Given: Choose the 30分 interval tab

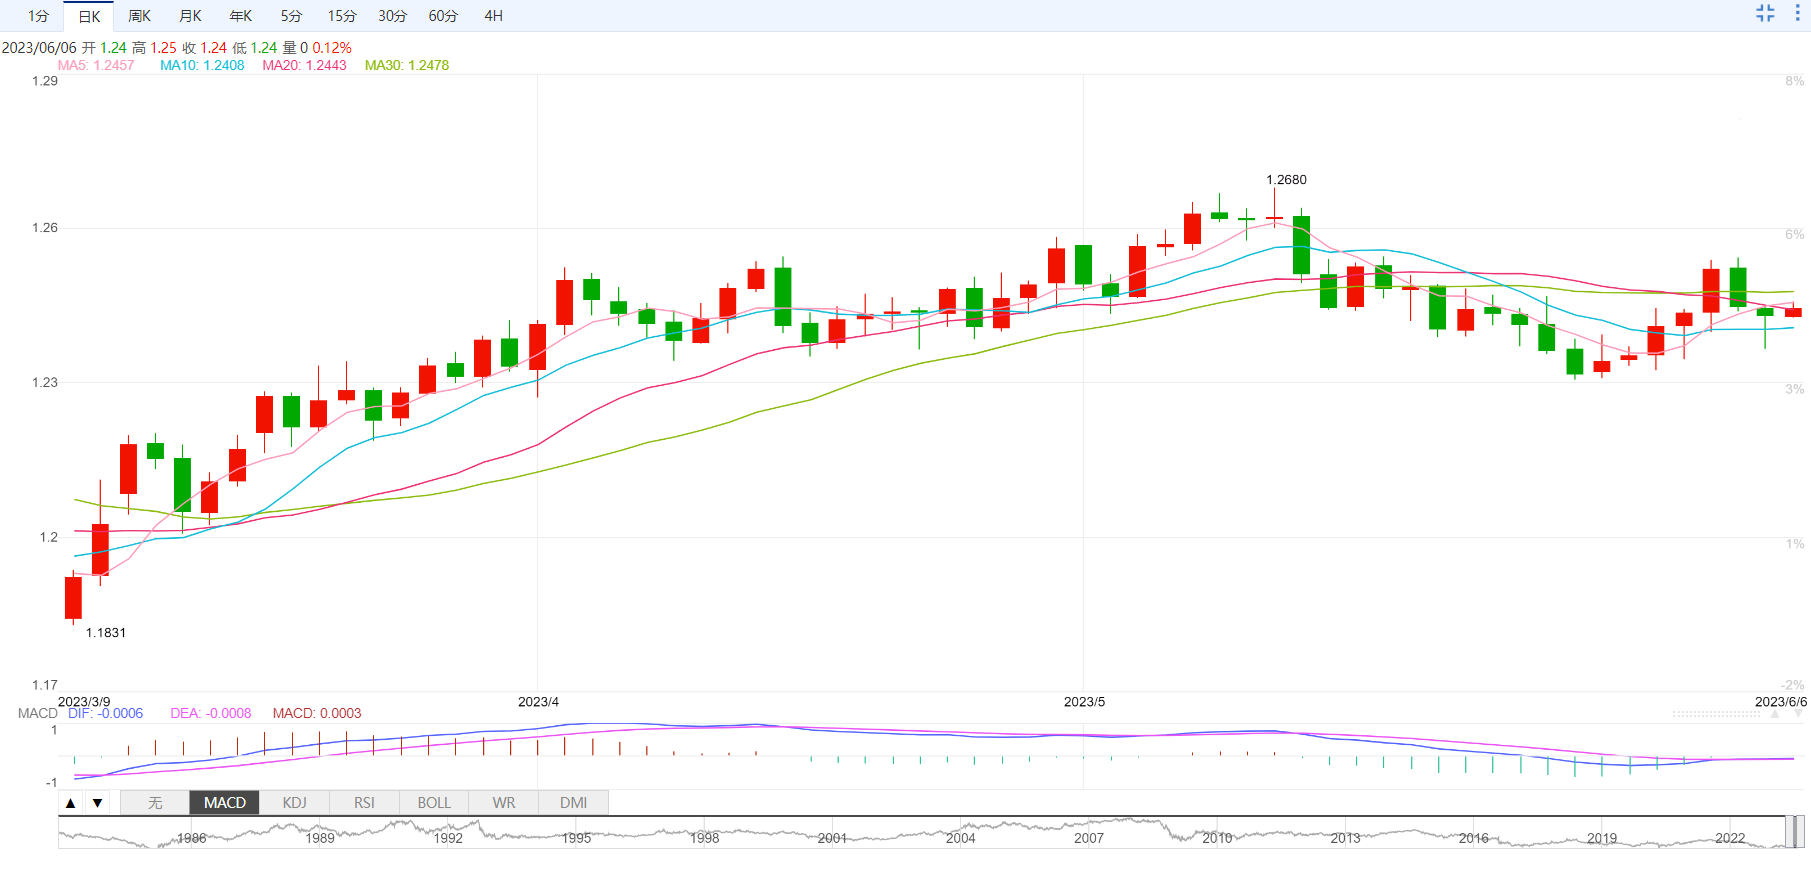Looking at the screenshot, I should 393,16.
